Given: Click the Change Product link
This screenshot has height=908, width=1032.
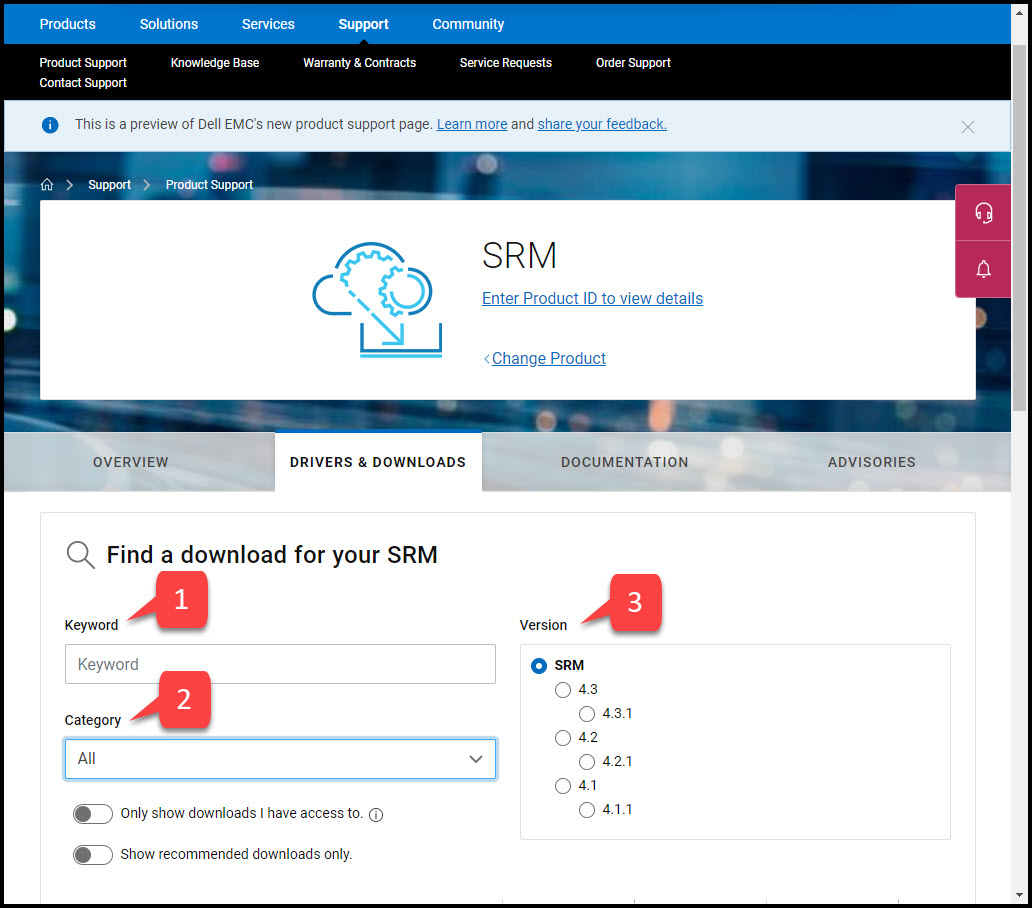Looking at the screenshot, I should click(x=548, y=359).
